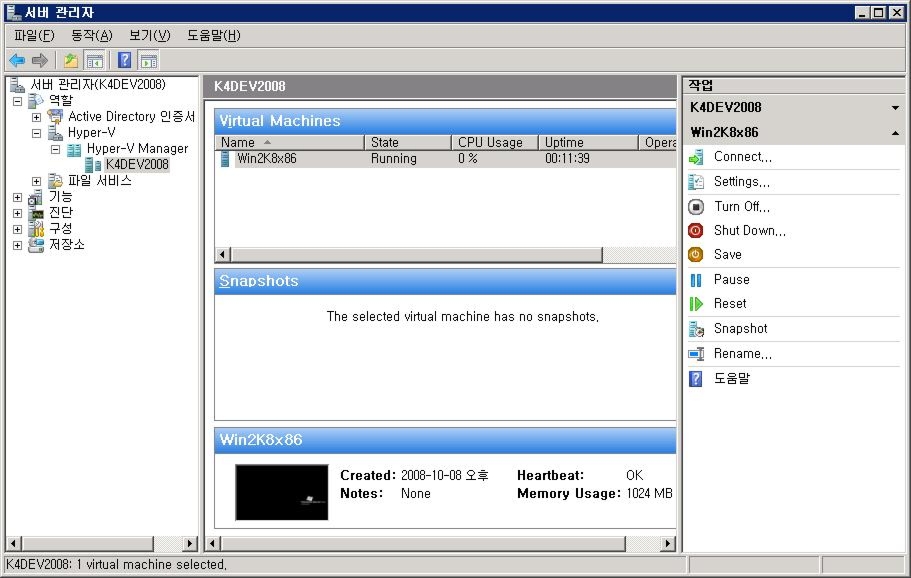Screen dimensions: 911x578
Task: Click the Hyper-V role icon in tree
Action: (x=55, y=132)
